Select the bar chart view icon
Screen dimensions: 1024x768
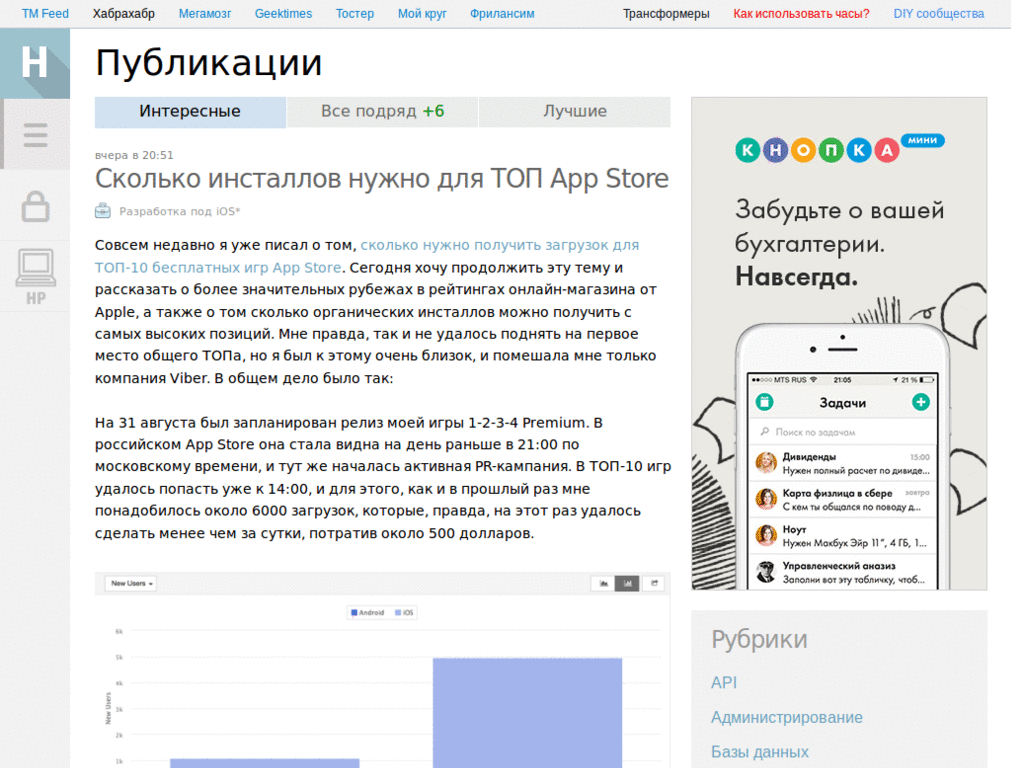pos(627,582)
